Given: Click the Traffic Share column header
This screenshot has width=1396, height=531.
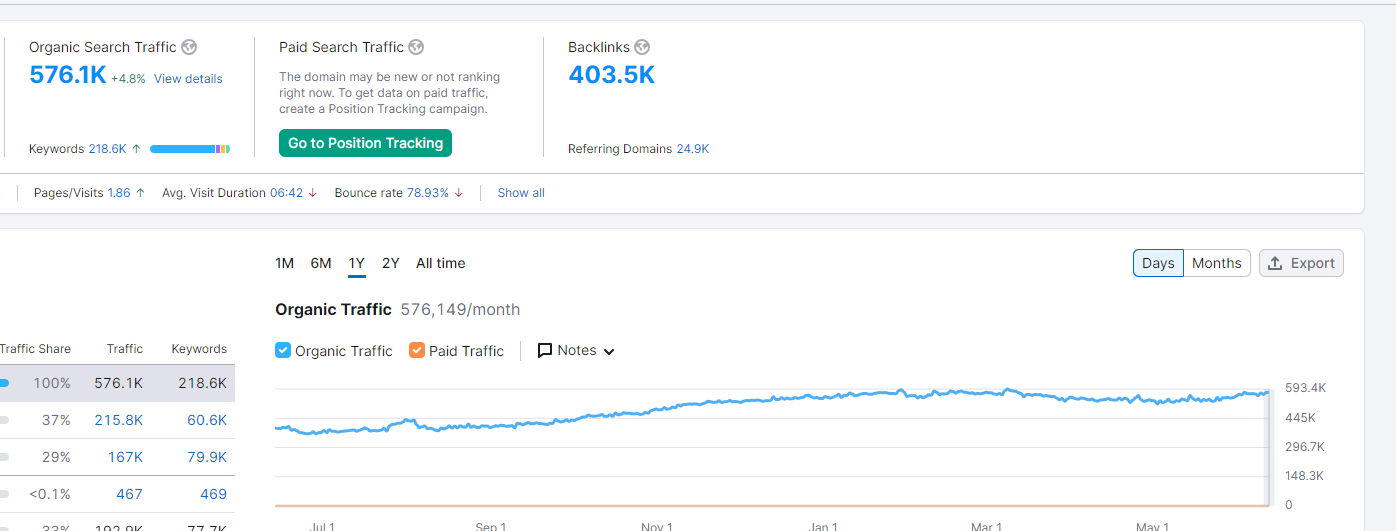Looking at the screenshot, I should pos(35,349).
